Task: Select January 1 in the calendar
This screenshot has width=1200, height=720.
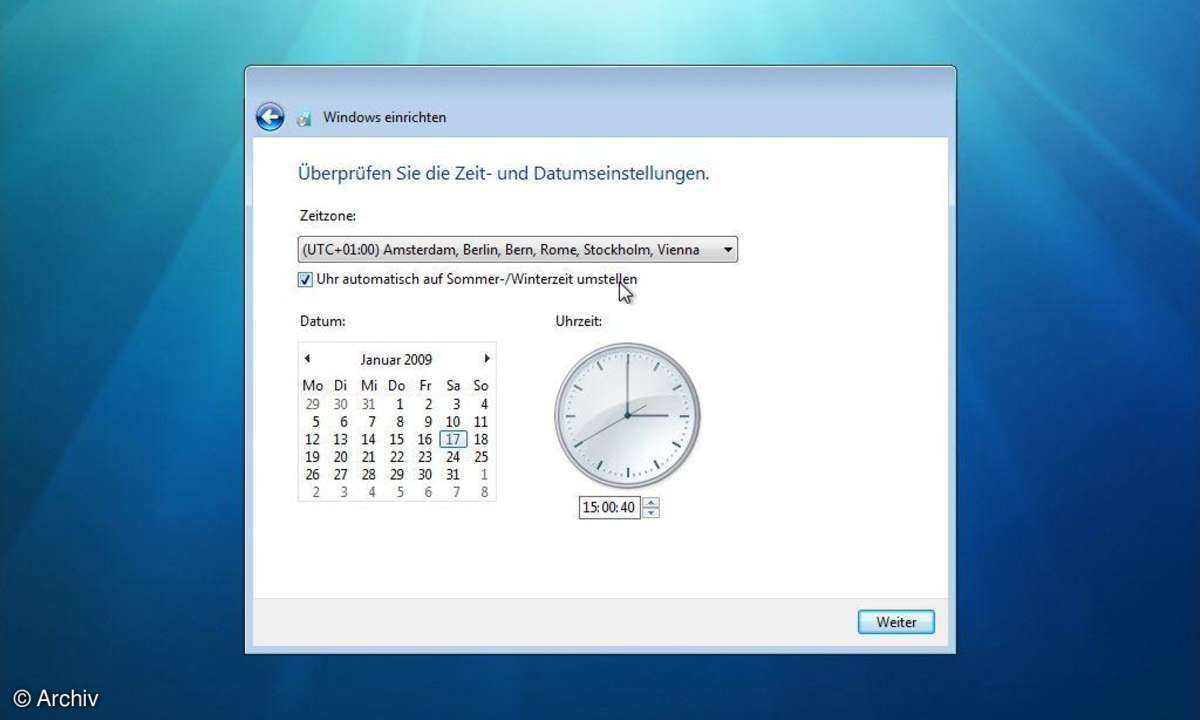Action: pos(399,404)
